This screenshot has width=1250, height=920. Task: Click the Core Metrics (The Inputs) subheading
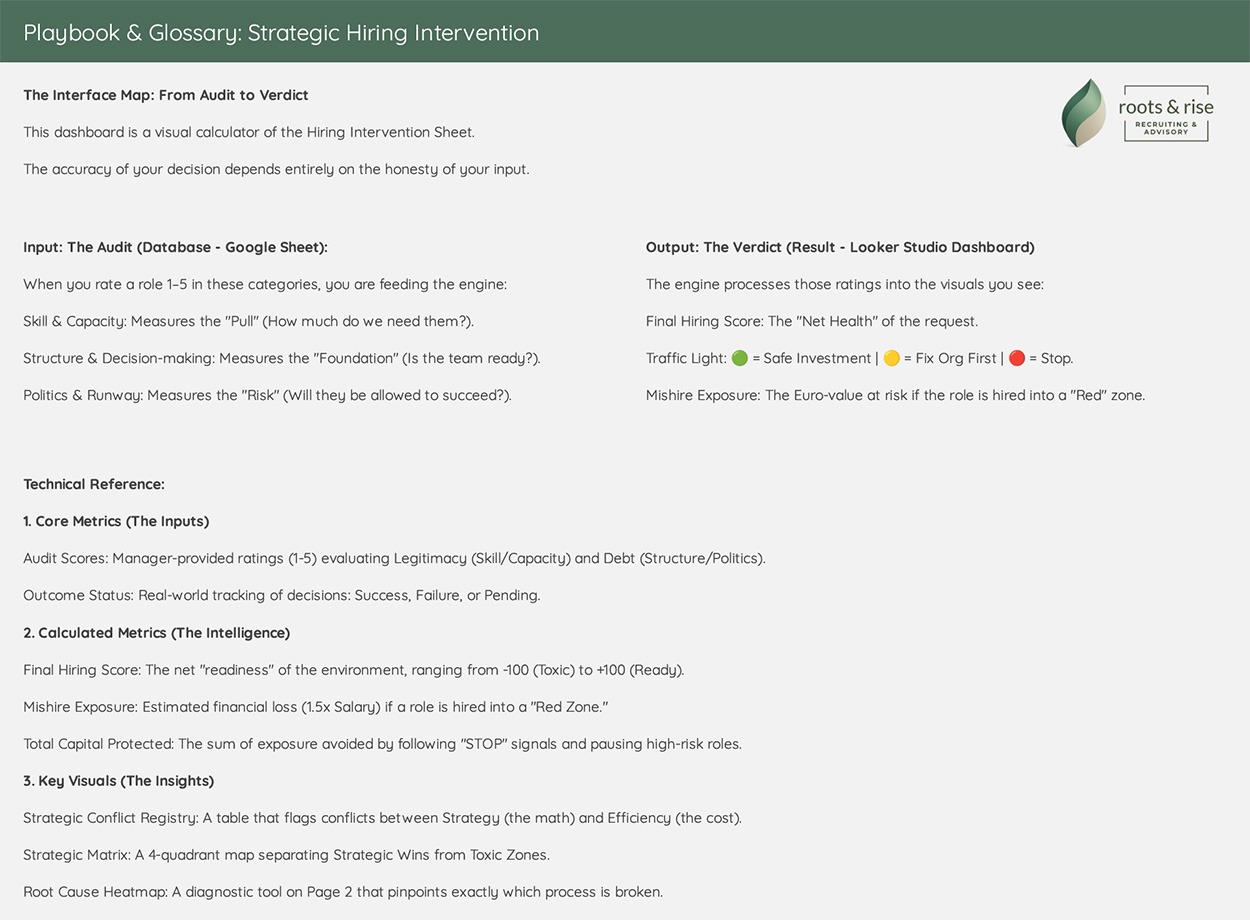tap(116, 521)
